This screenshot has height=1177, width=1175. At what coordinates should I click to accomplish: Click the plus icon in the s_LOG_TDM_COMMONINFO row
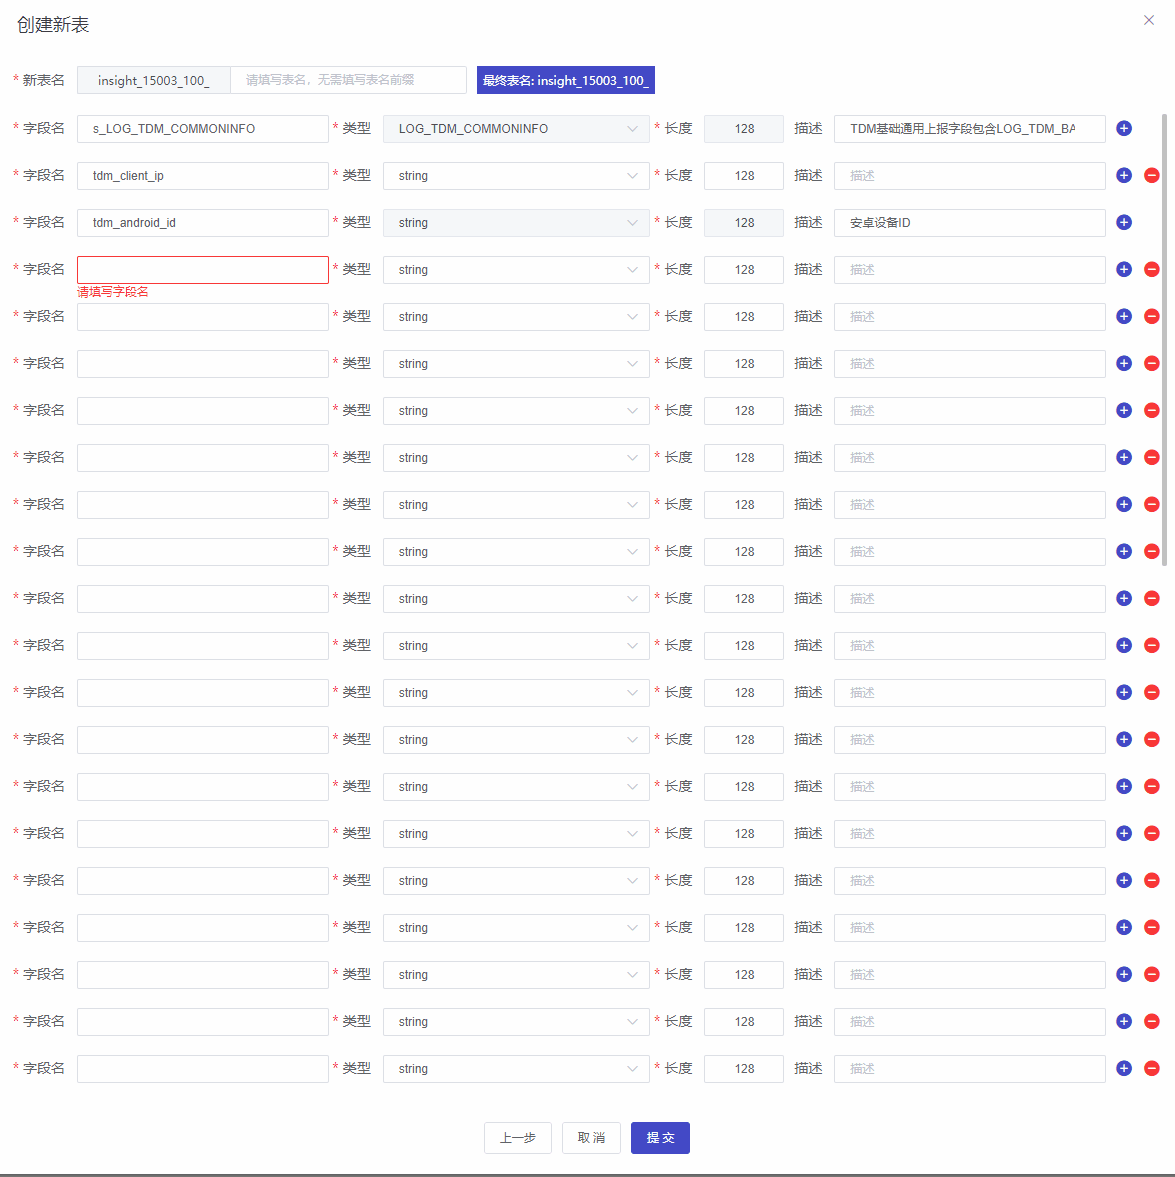click(x=1124, y=129)
